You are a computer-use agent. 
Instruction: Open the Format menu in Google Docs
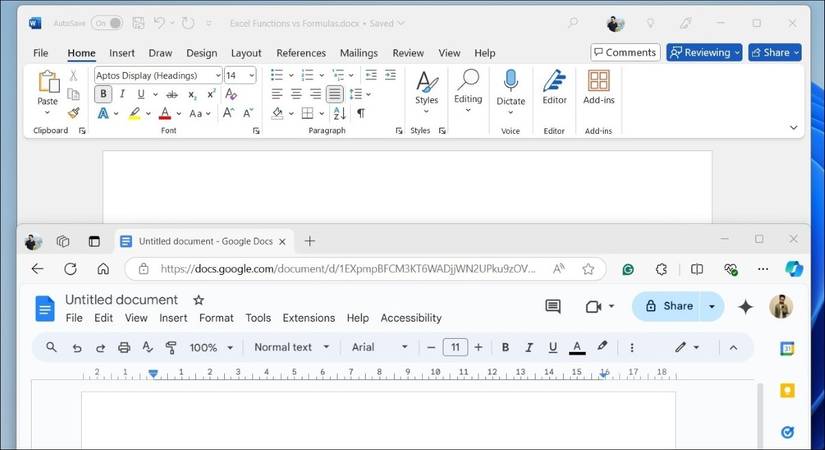click(216, 318)
